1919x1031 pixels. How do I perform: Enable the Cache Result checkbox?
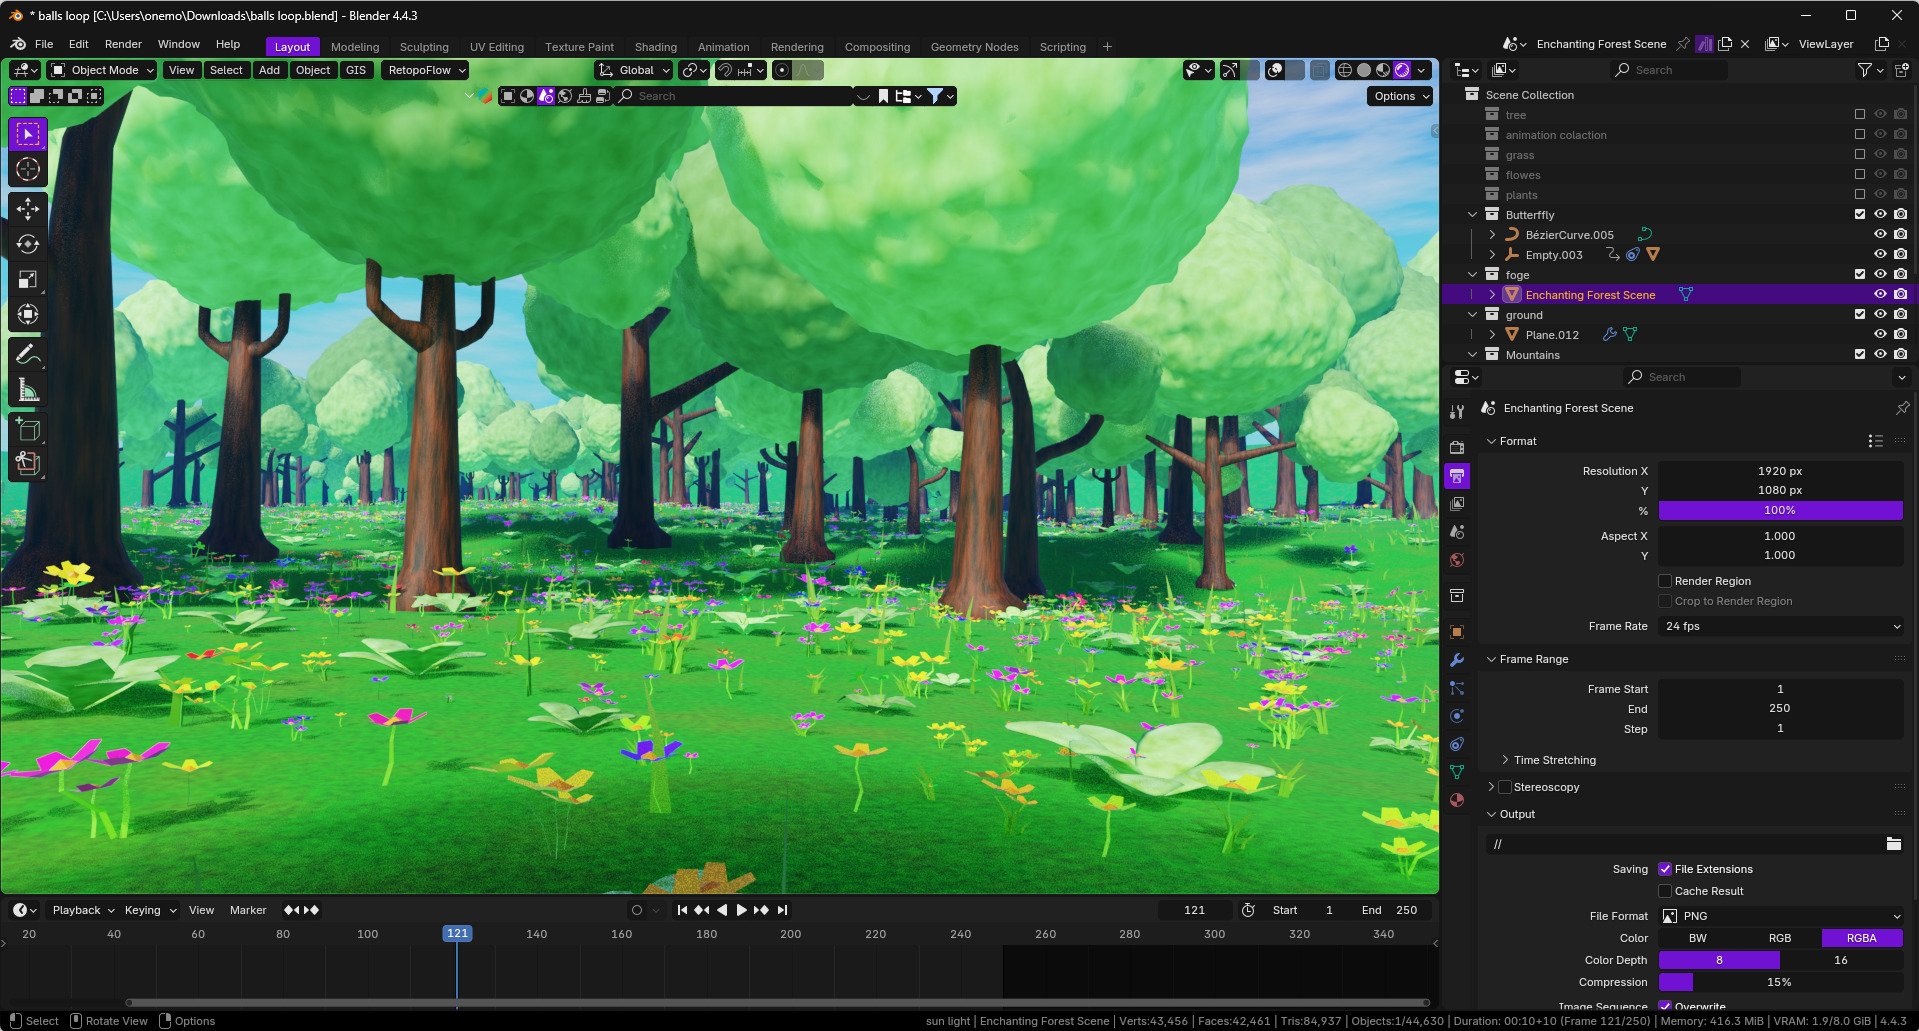click(1665, 891)
